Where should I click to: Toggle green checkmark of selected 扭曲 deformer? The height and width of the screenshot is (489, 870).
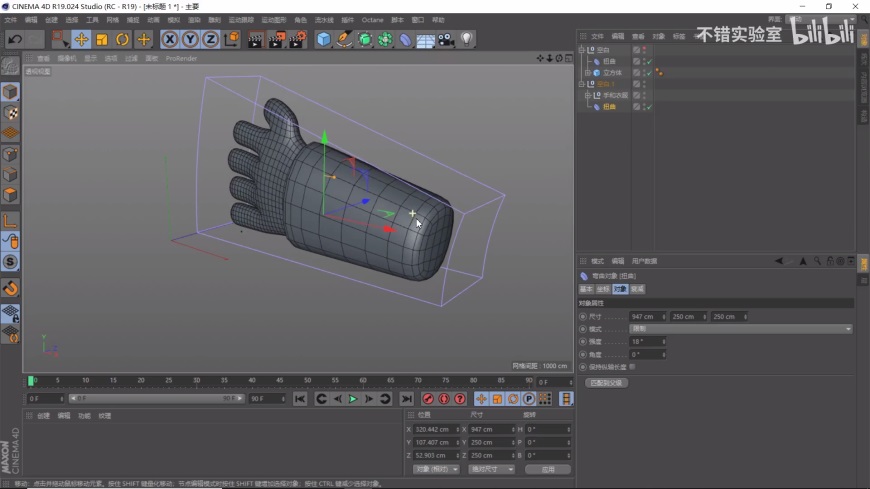point(648,107)
